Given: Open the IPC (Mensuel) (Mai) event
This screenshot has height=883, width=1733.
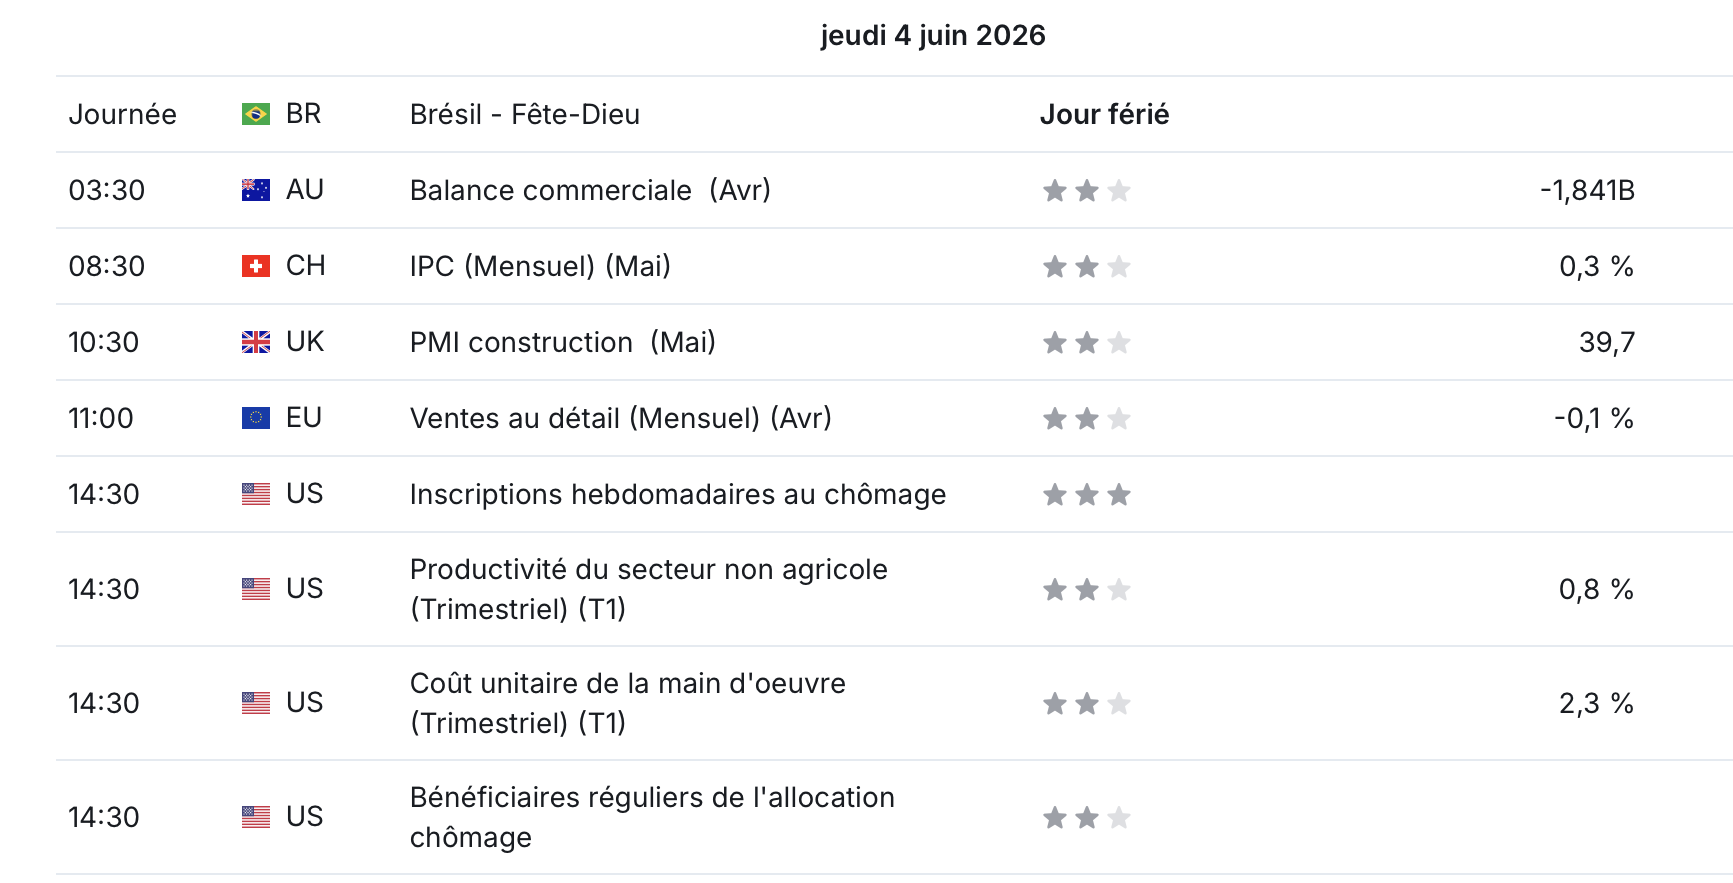Looking at the screenshot, I should pos(540,266).
